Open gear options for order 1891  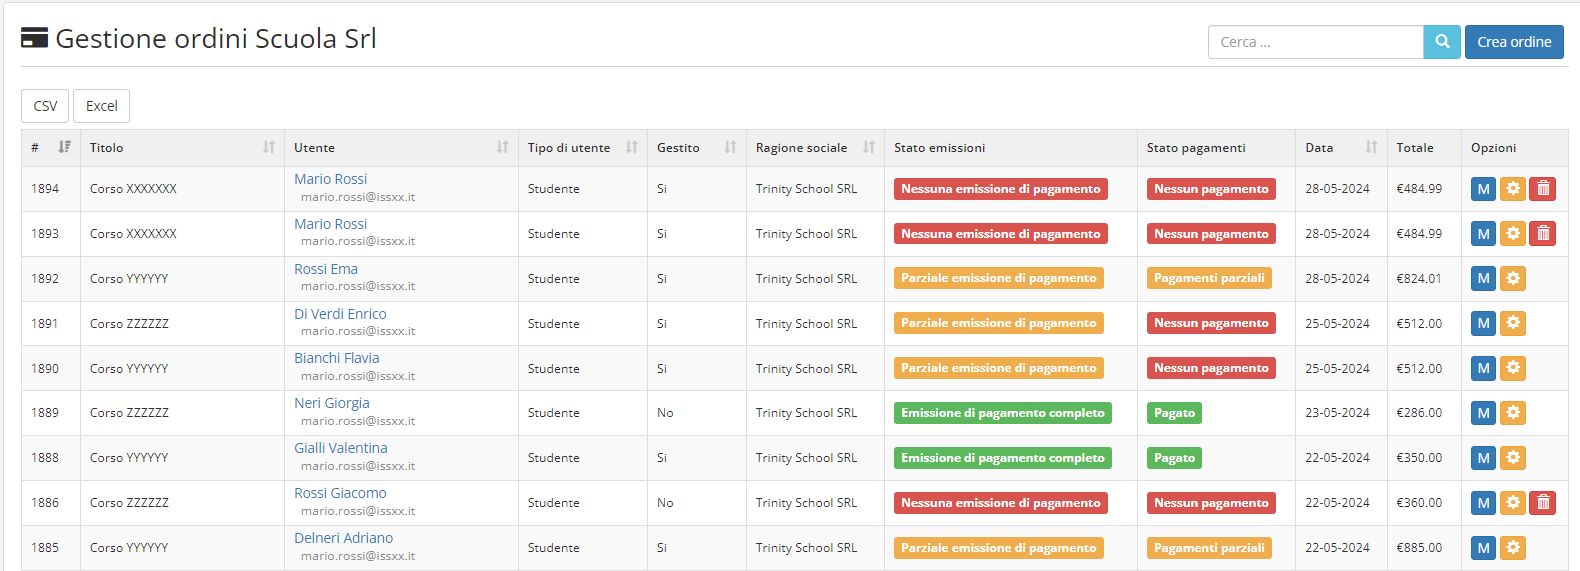[1513, 323]
